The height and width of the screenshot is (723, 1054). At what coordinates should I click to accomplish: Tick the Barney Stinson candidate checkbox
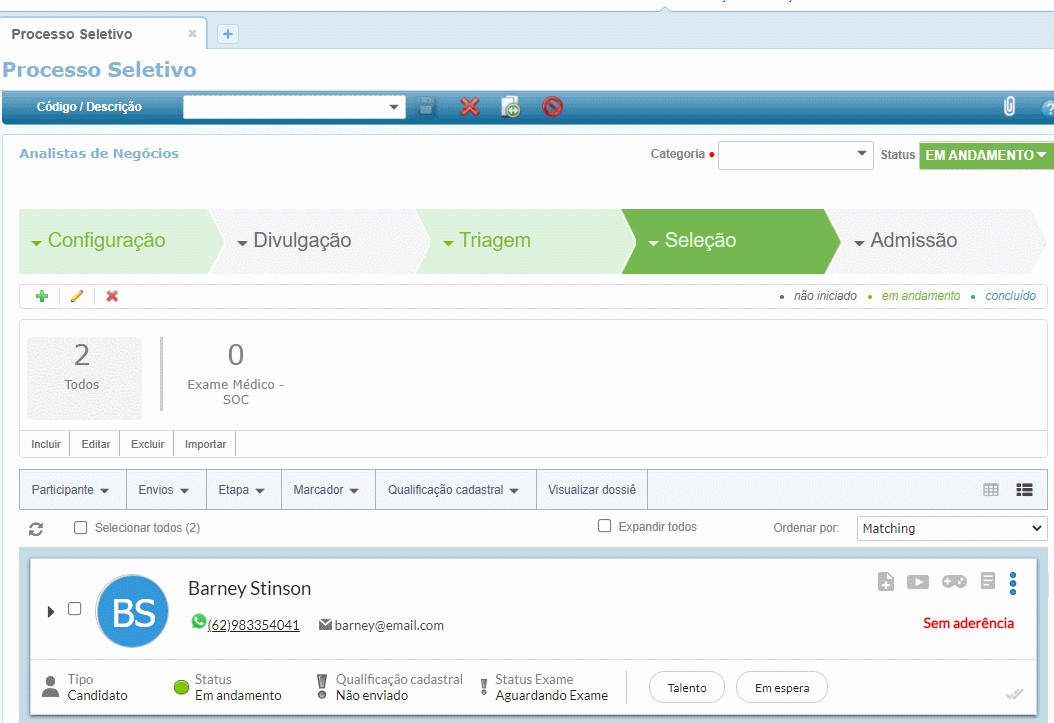74,609
